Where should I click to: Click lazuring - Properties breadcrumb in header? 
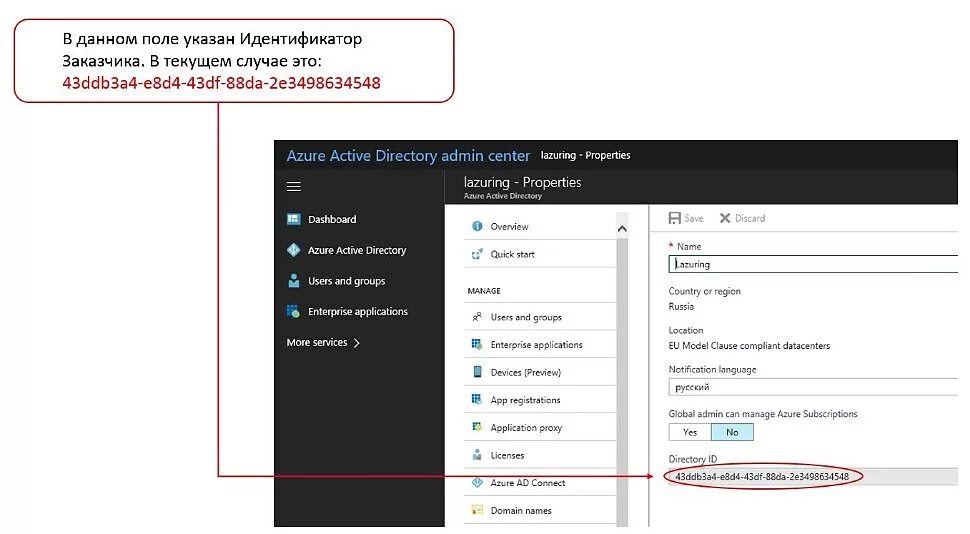click(585, 155)
